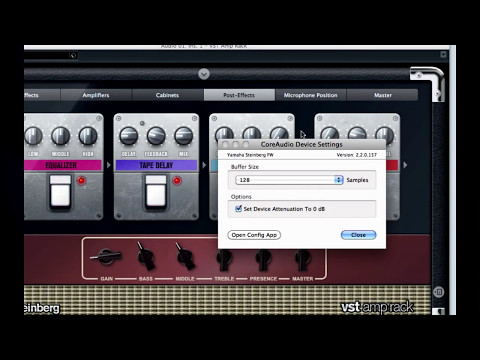Click the amplifier TREBLE knob
This screenshot has width=480, height=360.
(x=224, y=260)
